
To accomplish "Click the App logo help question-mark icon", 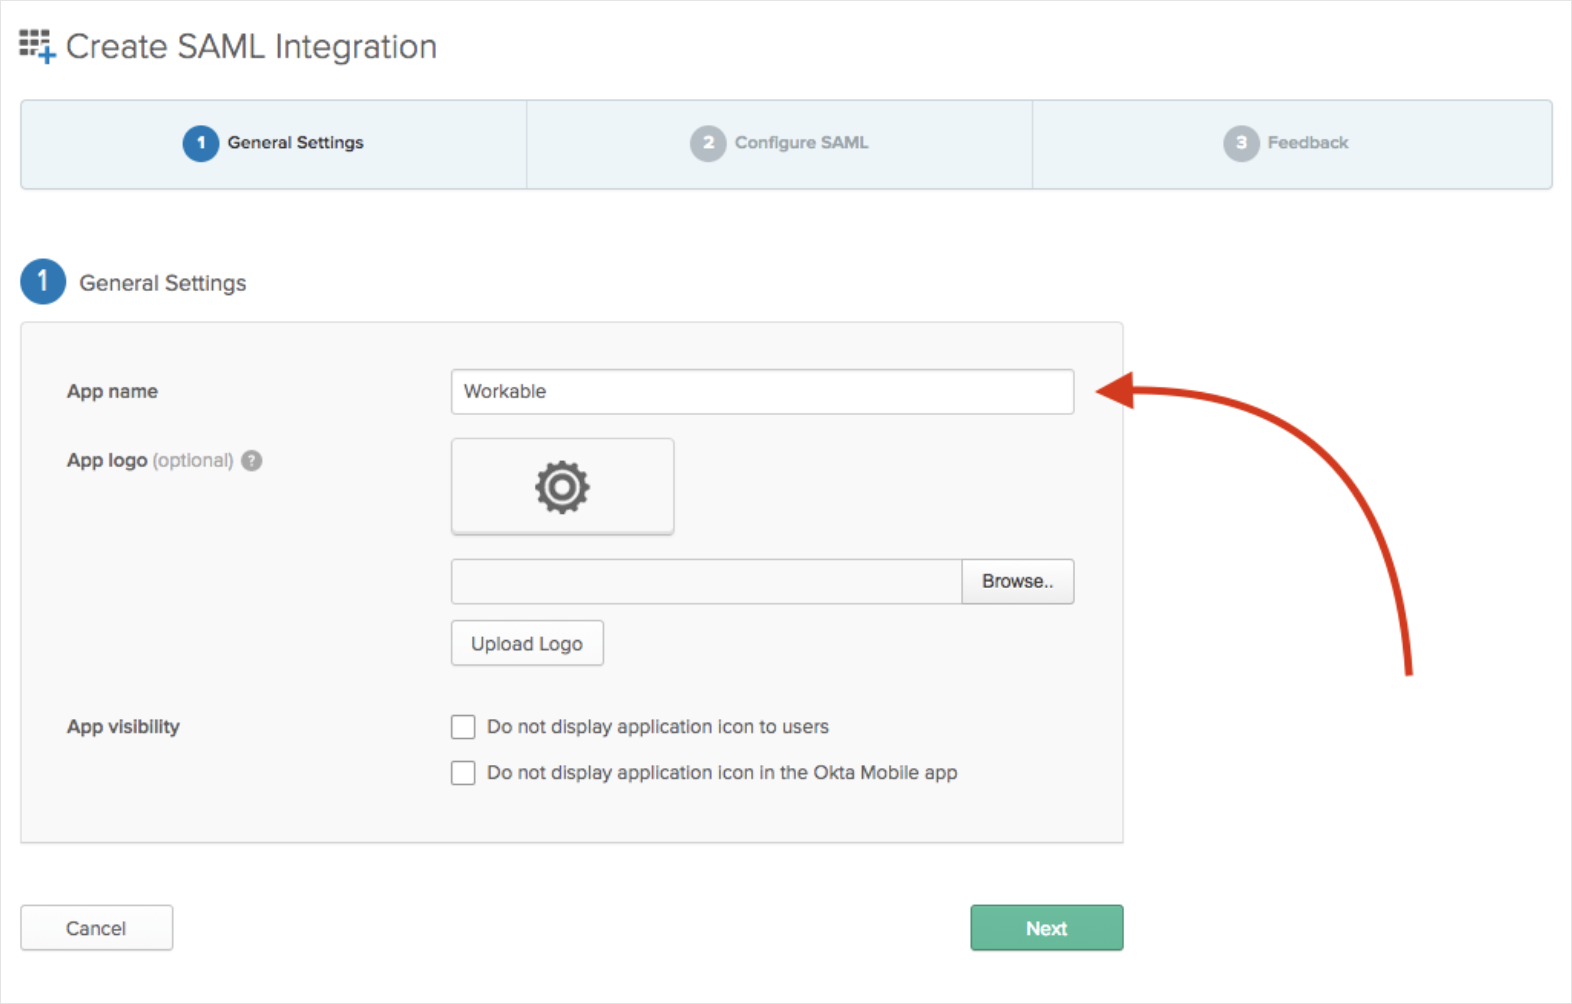I will point(252,460).
